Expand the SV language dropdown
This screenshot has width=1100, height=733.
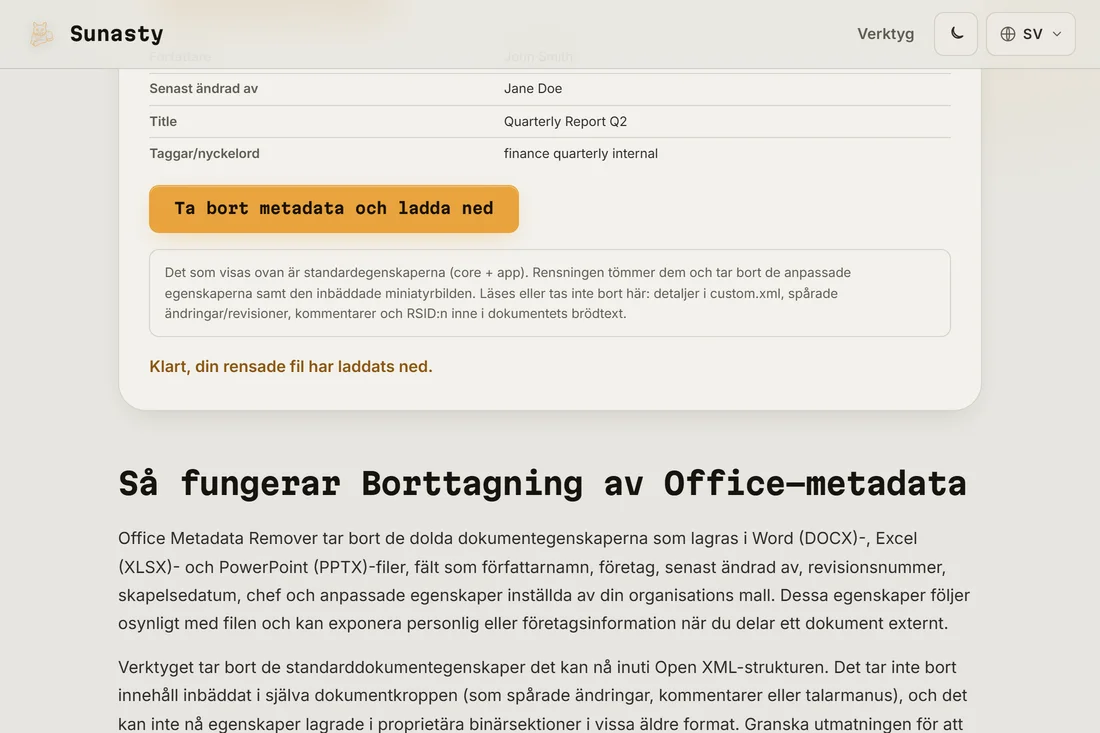1031,34
